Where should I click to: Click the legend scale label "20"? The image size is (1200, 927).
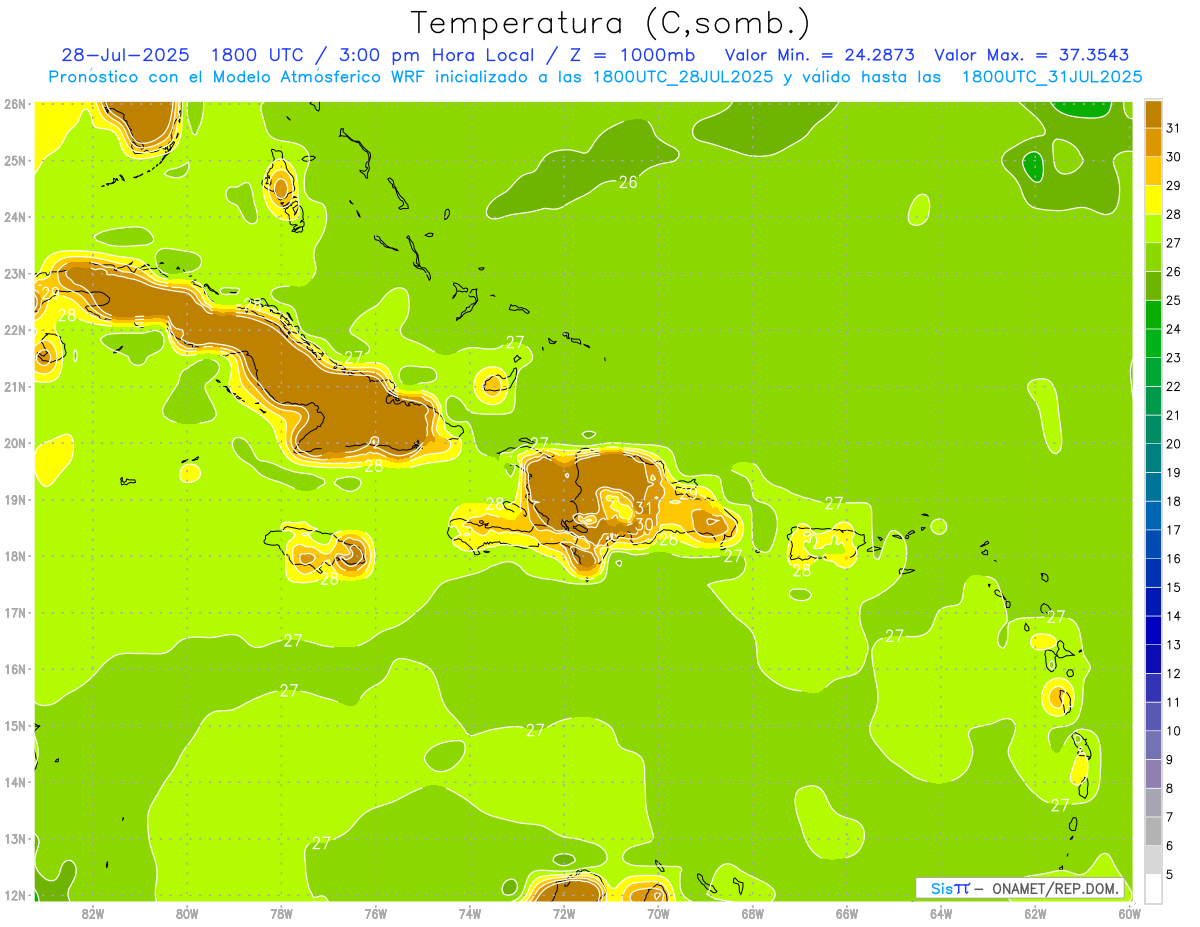pos(1173,444)
